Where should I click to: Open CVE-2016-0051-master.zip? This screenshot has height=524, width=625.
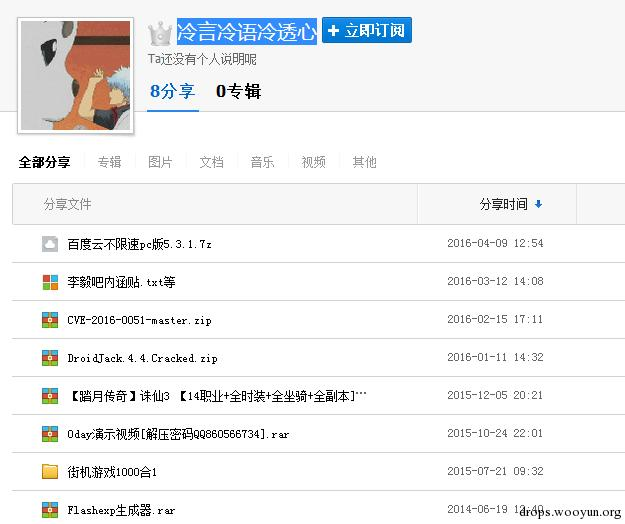click(x=140, y=320)
